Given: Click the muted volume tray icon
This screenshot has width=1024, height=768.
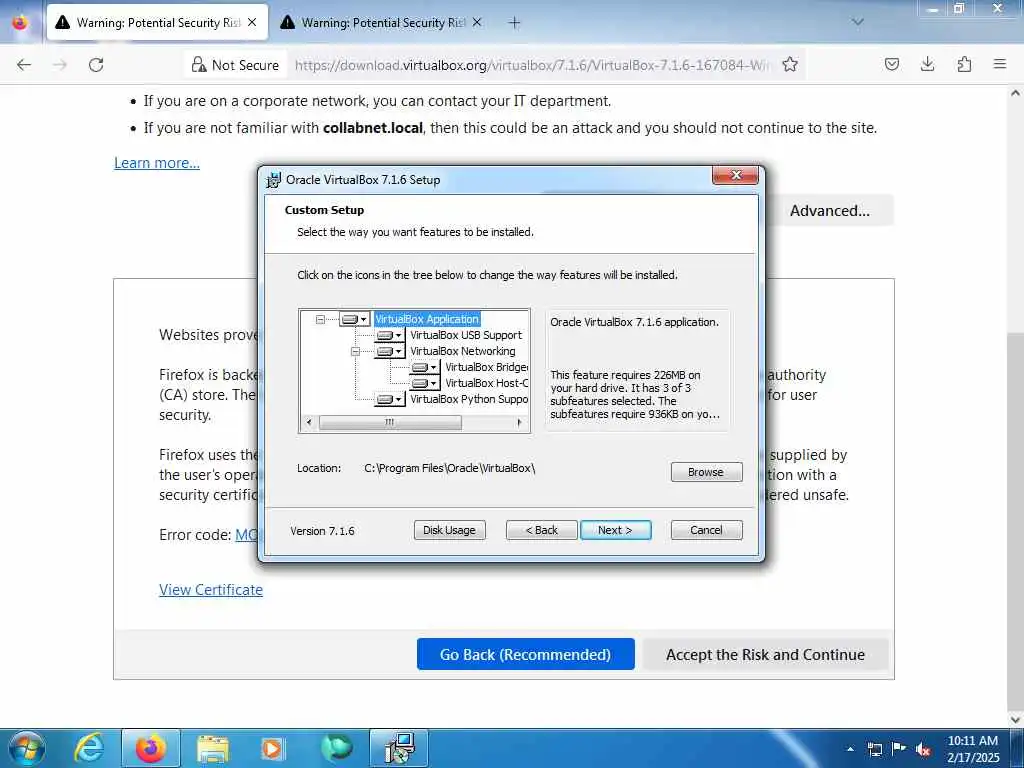Looking at the screenshot, I should (923, 750).
